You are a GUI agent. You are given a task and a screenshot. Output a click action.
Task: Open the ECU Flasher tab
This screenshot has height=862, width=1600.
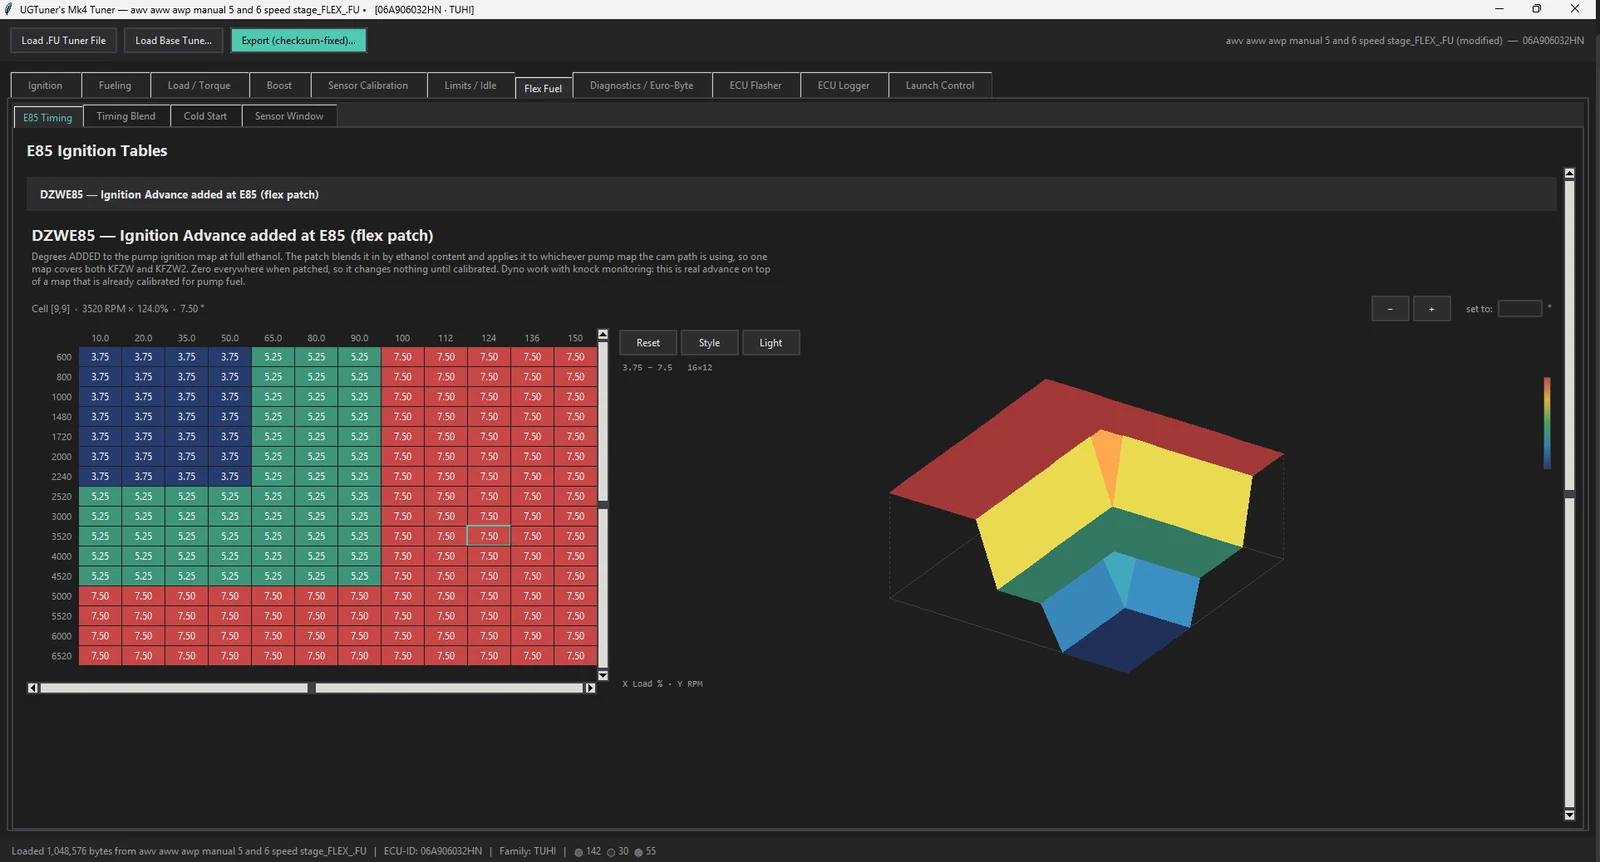(x=755, y=85)
